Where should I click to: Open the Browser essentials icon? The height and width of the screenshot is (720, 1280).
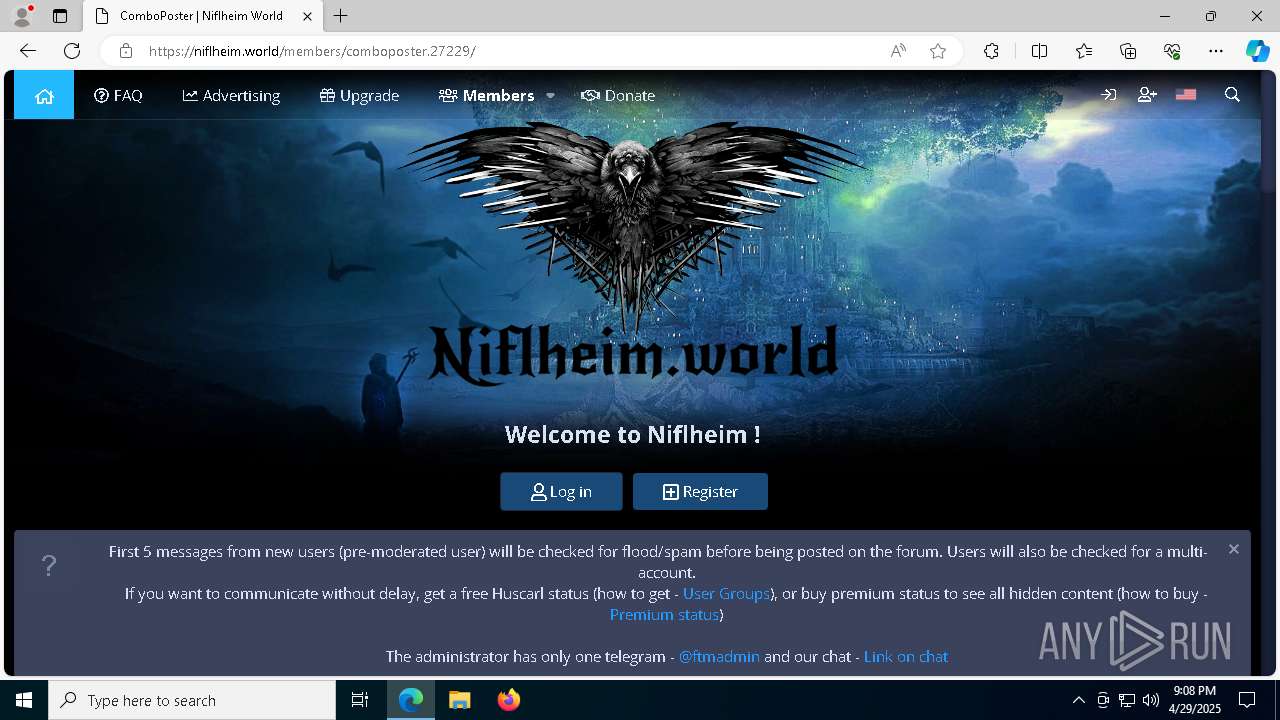1172,51
